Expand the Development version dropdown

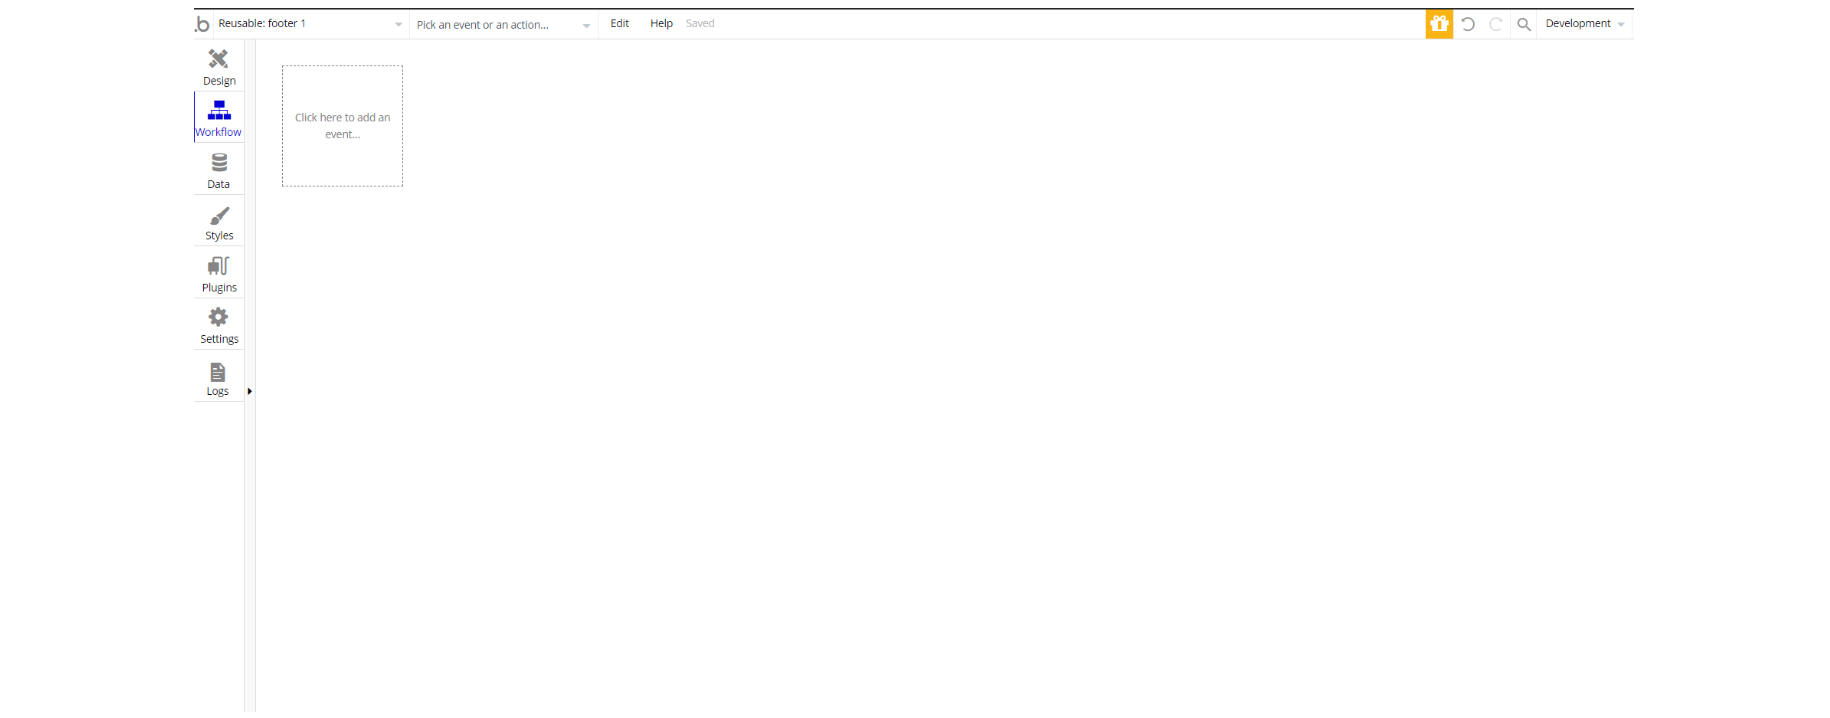click(x=1585, y=24)
